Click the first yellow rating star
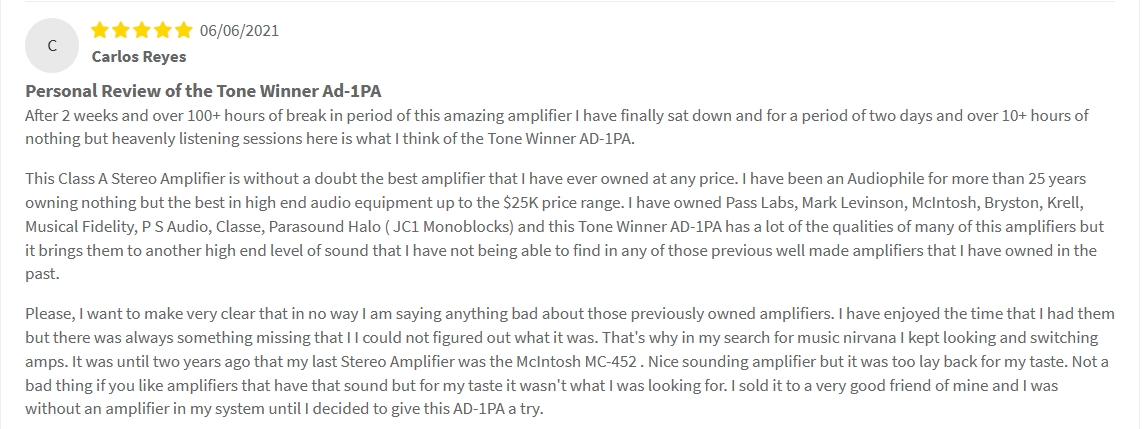Viewport: 1142px width, 429px height. click(x=100, y=30)
